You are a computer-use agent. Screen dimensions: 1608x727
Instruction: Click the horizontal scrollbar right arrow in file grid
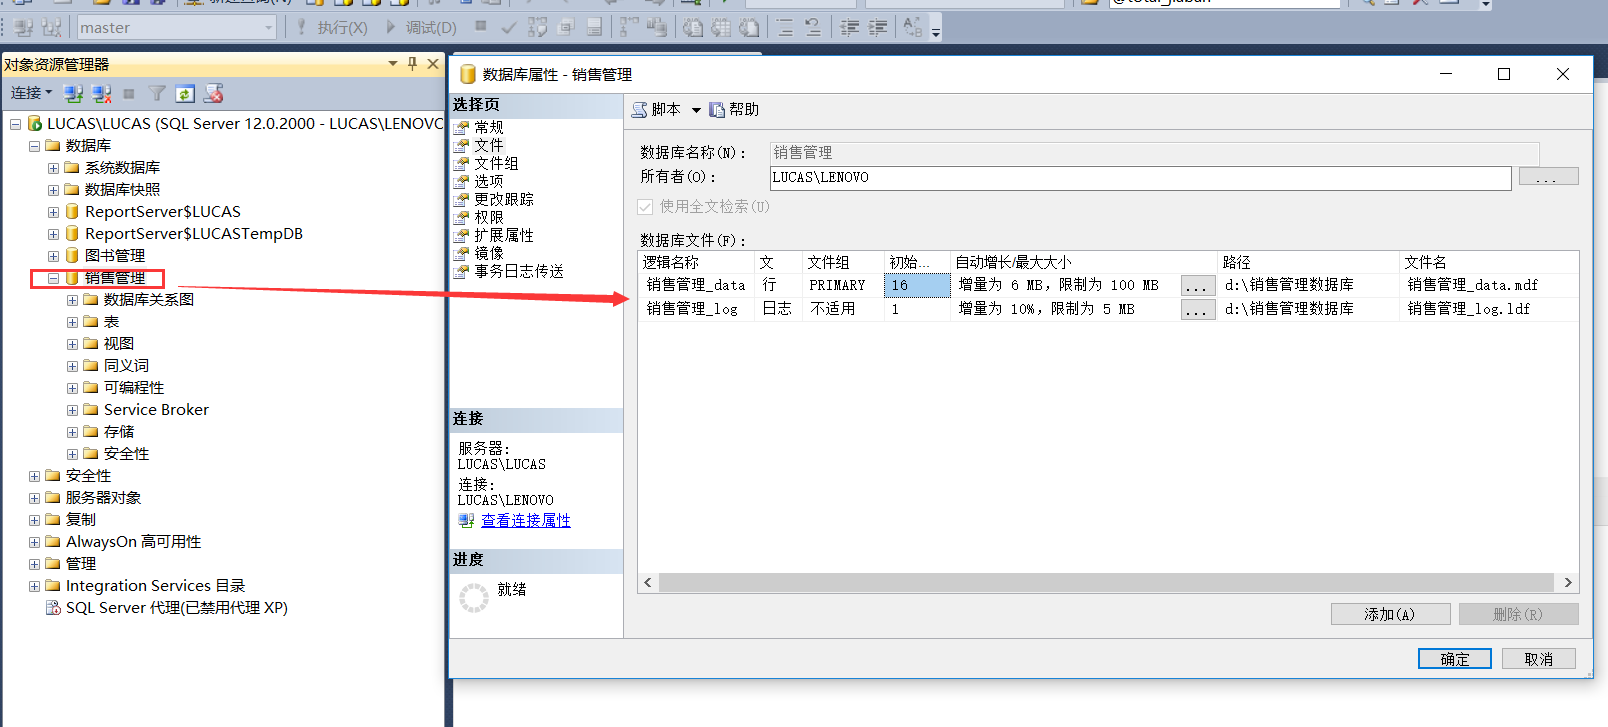point(1567,583)
